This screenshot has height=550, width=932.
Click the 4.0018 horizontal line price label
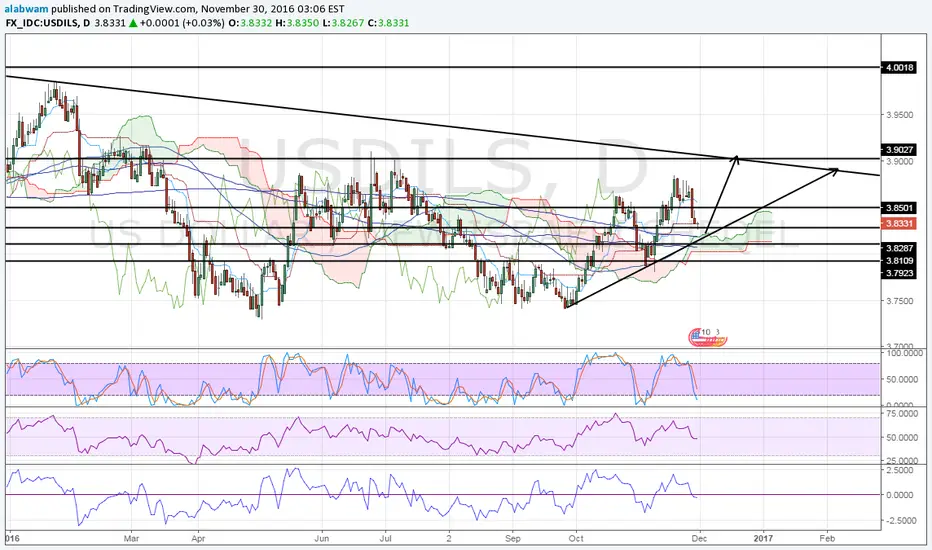(x=899, y=67)
